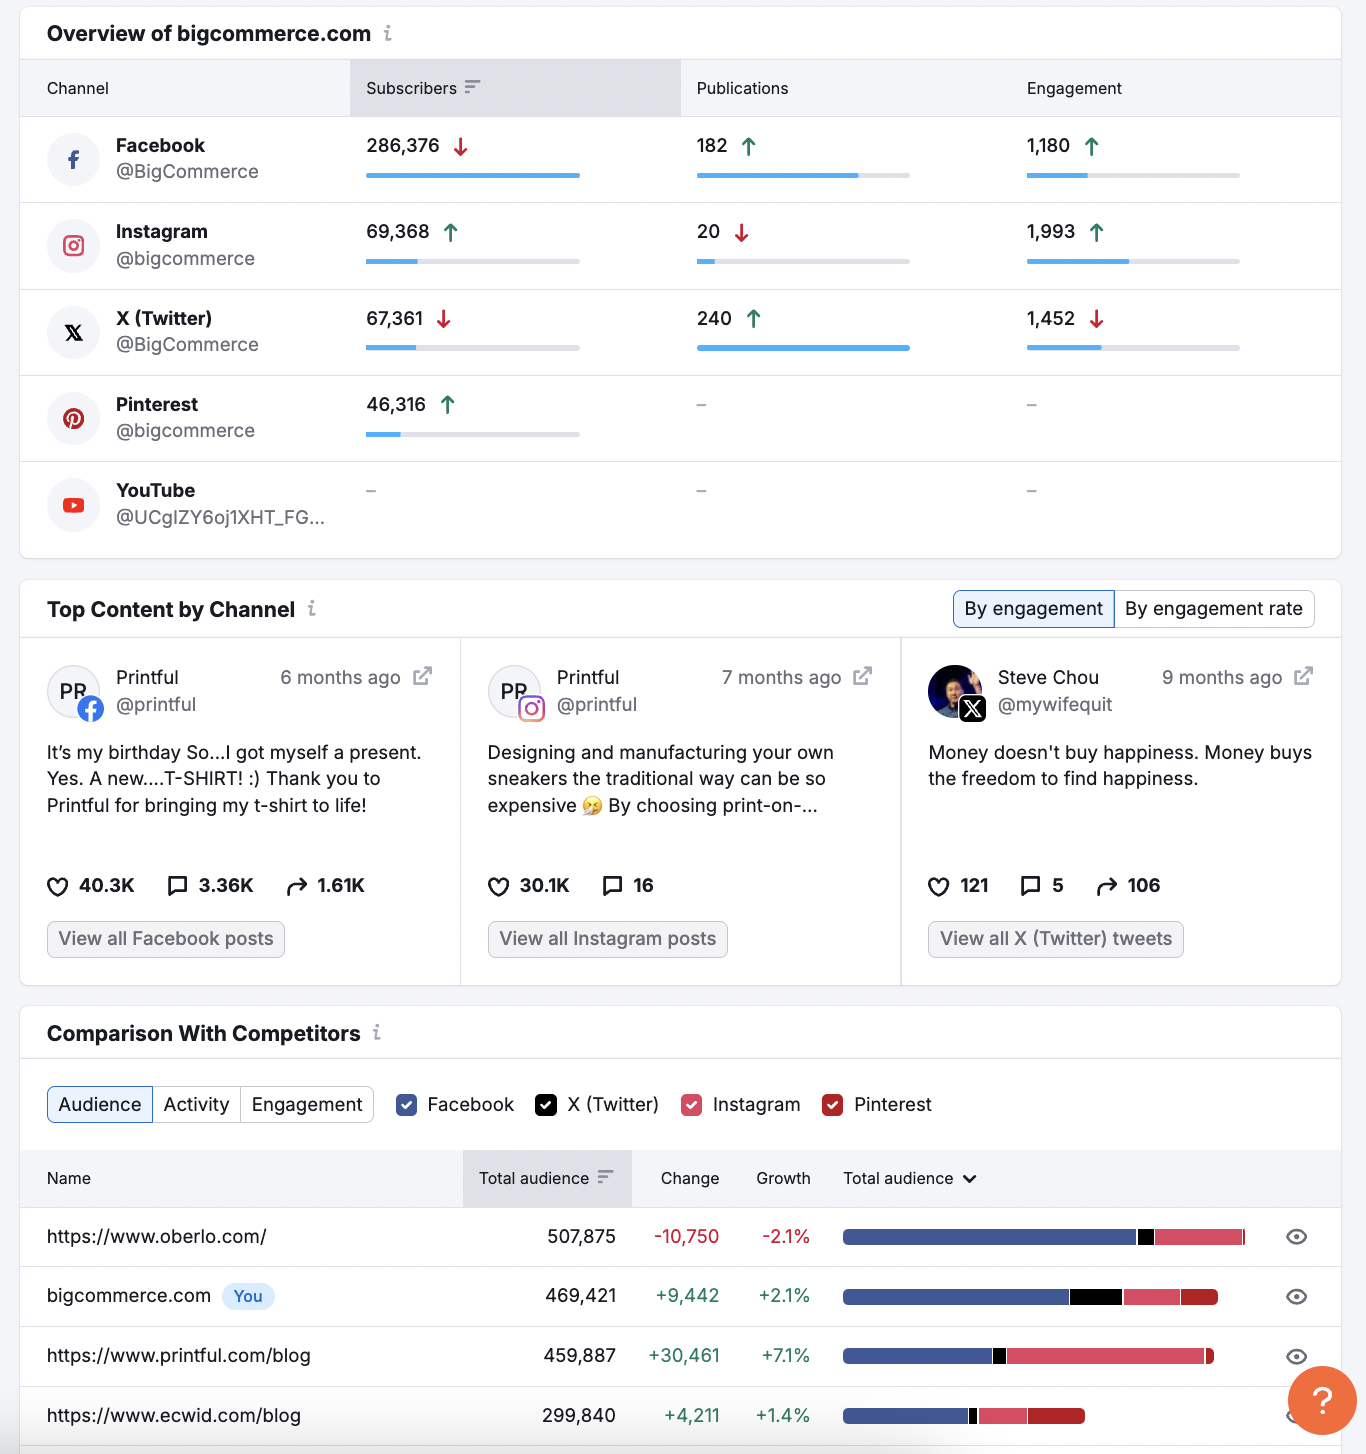1366x1454 pixels.
Task: Click info icon beside Top Content by Channel
Action: [x=312, y=608]
